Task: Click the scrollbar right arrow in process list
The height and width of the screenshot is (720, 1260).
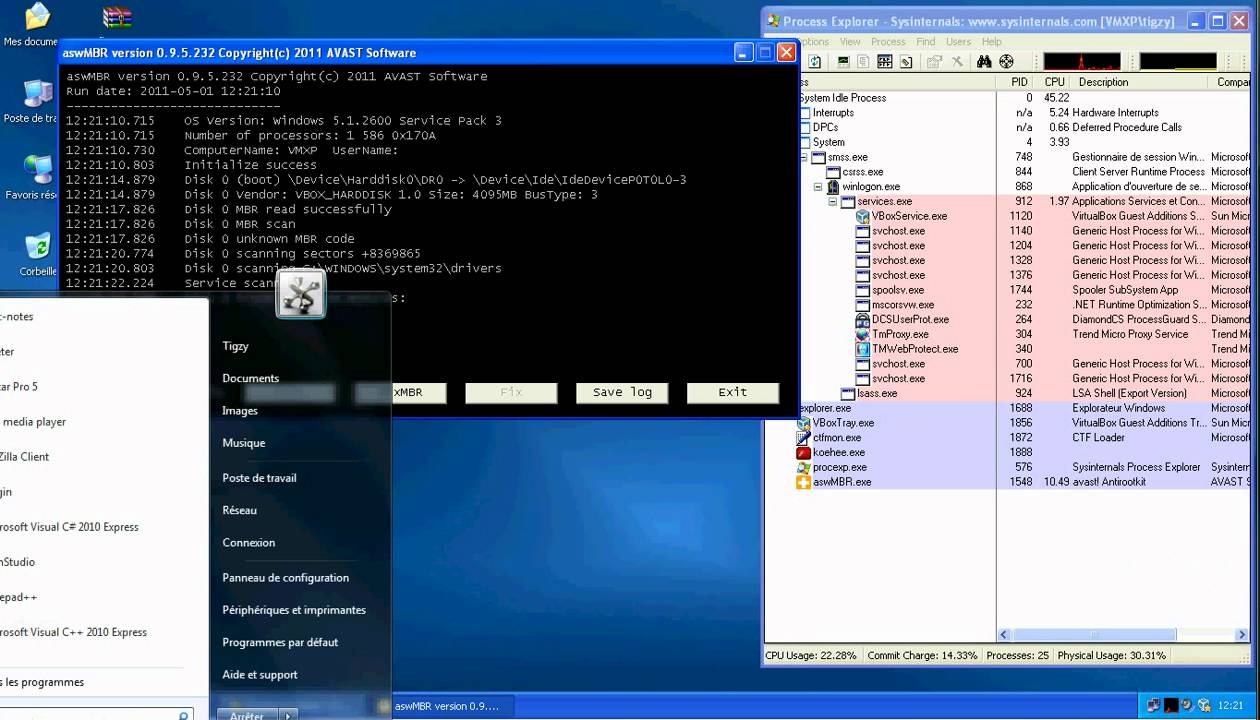Action: (1243, 635)
